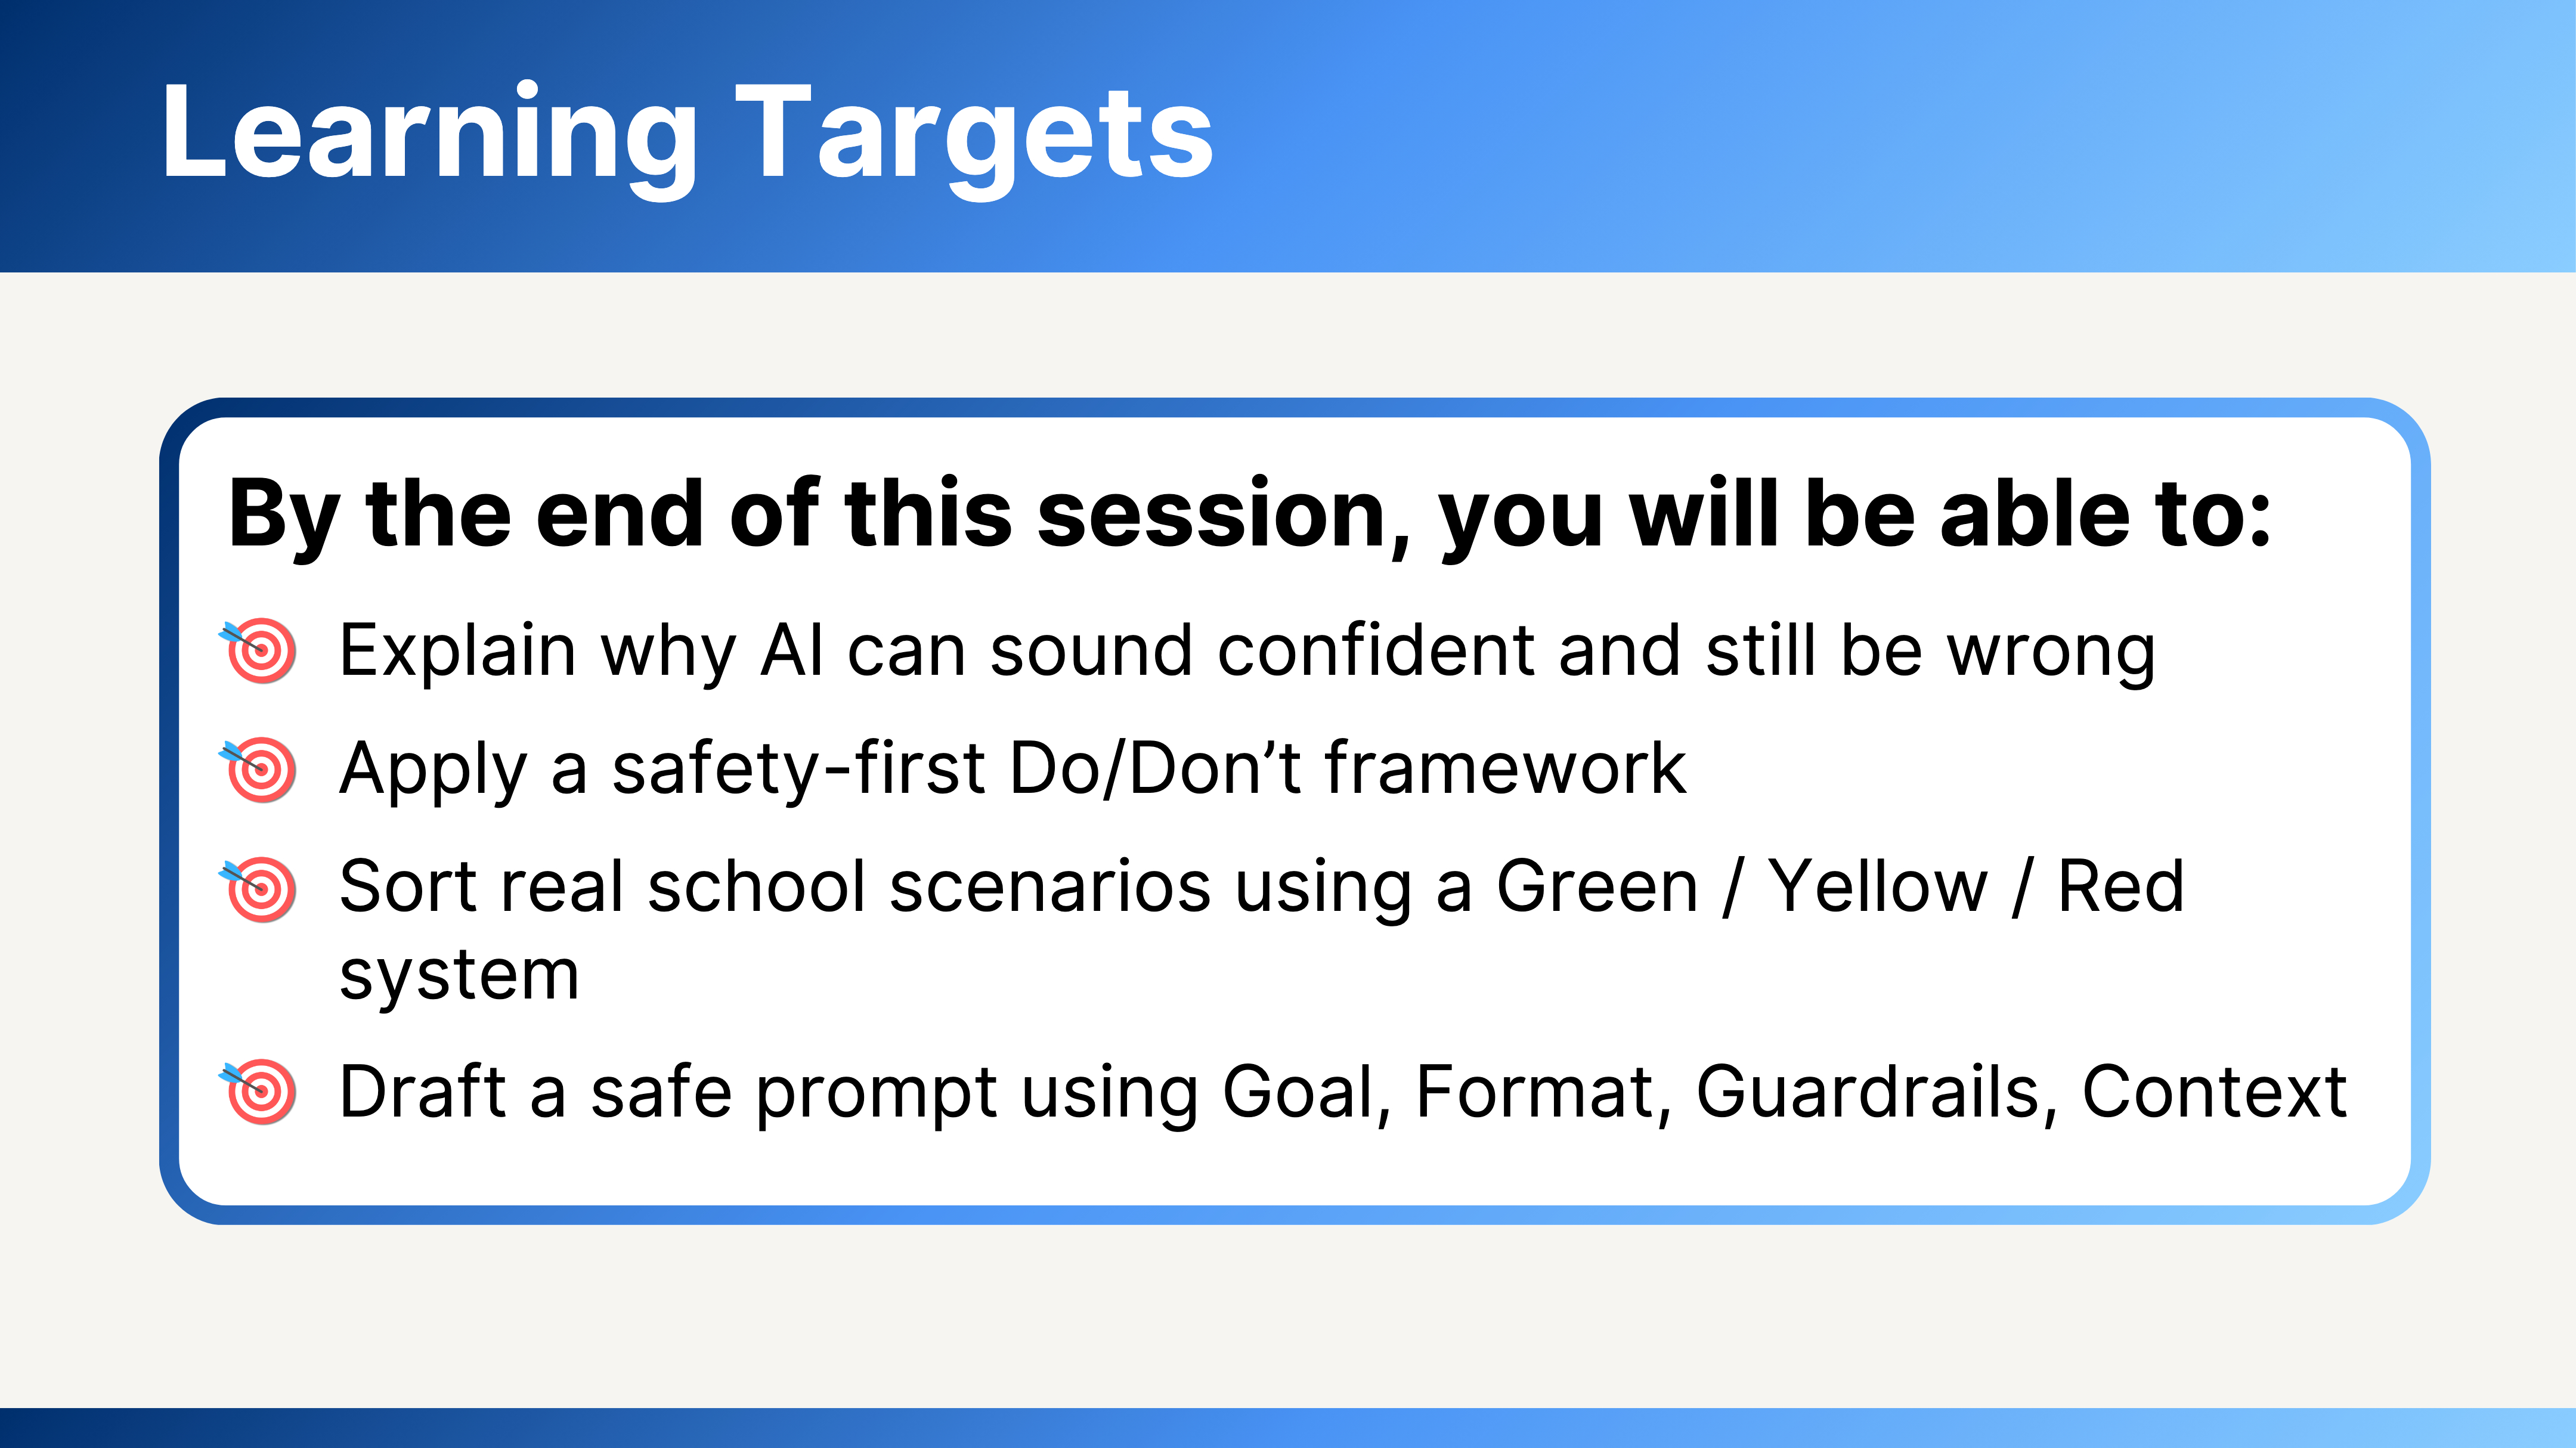Click the blue gradient footer bar

1288,1428
